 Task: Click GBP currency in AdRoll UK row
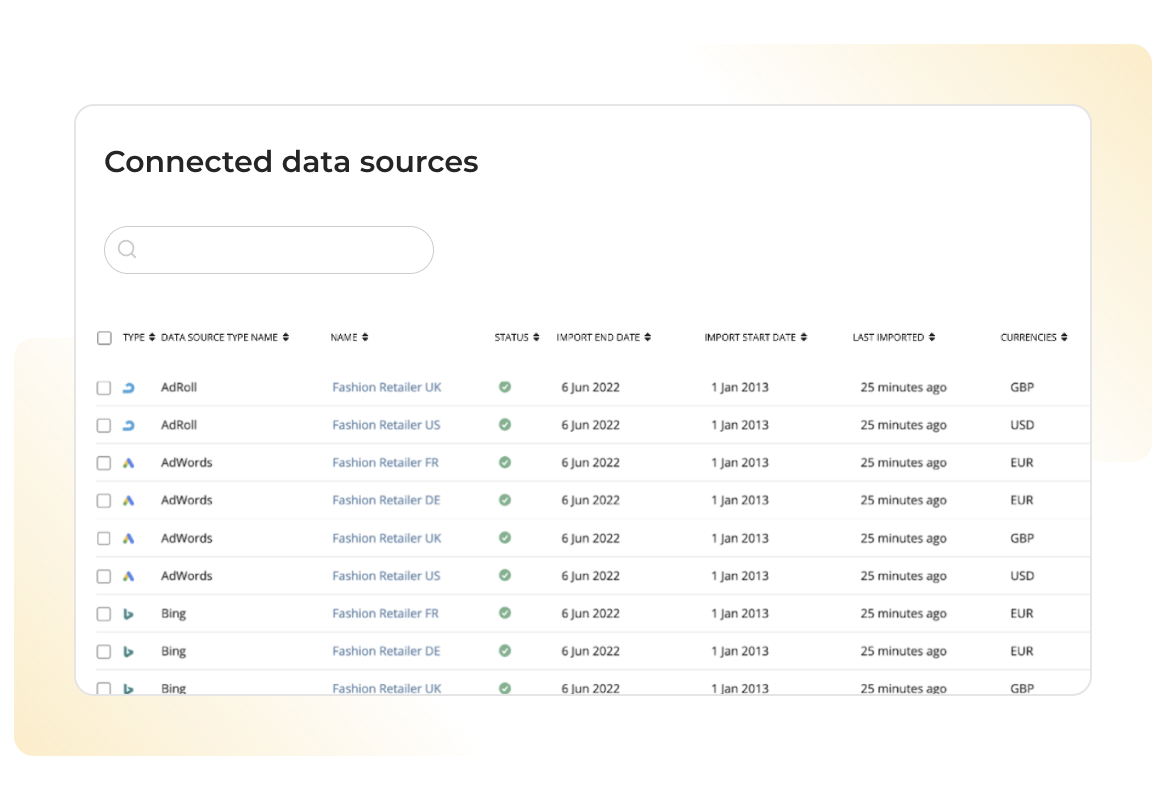point(1022,387)
